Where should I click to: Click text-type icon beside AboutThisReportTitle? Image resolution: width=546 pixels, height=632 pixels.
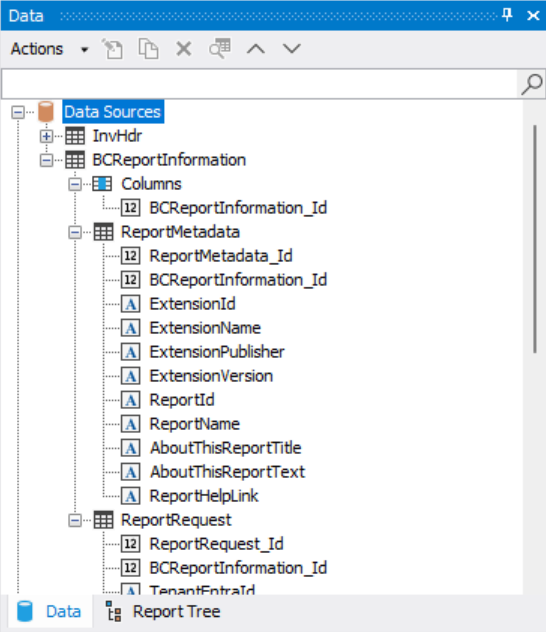click(131, 448)
